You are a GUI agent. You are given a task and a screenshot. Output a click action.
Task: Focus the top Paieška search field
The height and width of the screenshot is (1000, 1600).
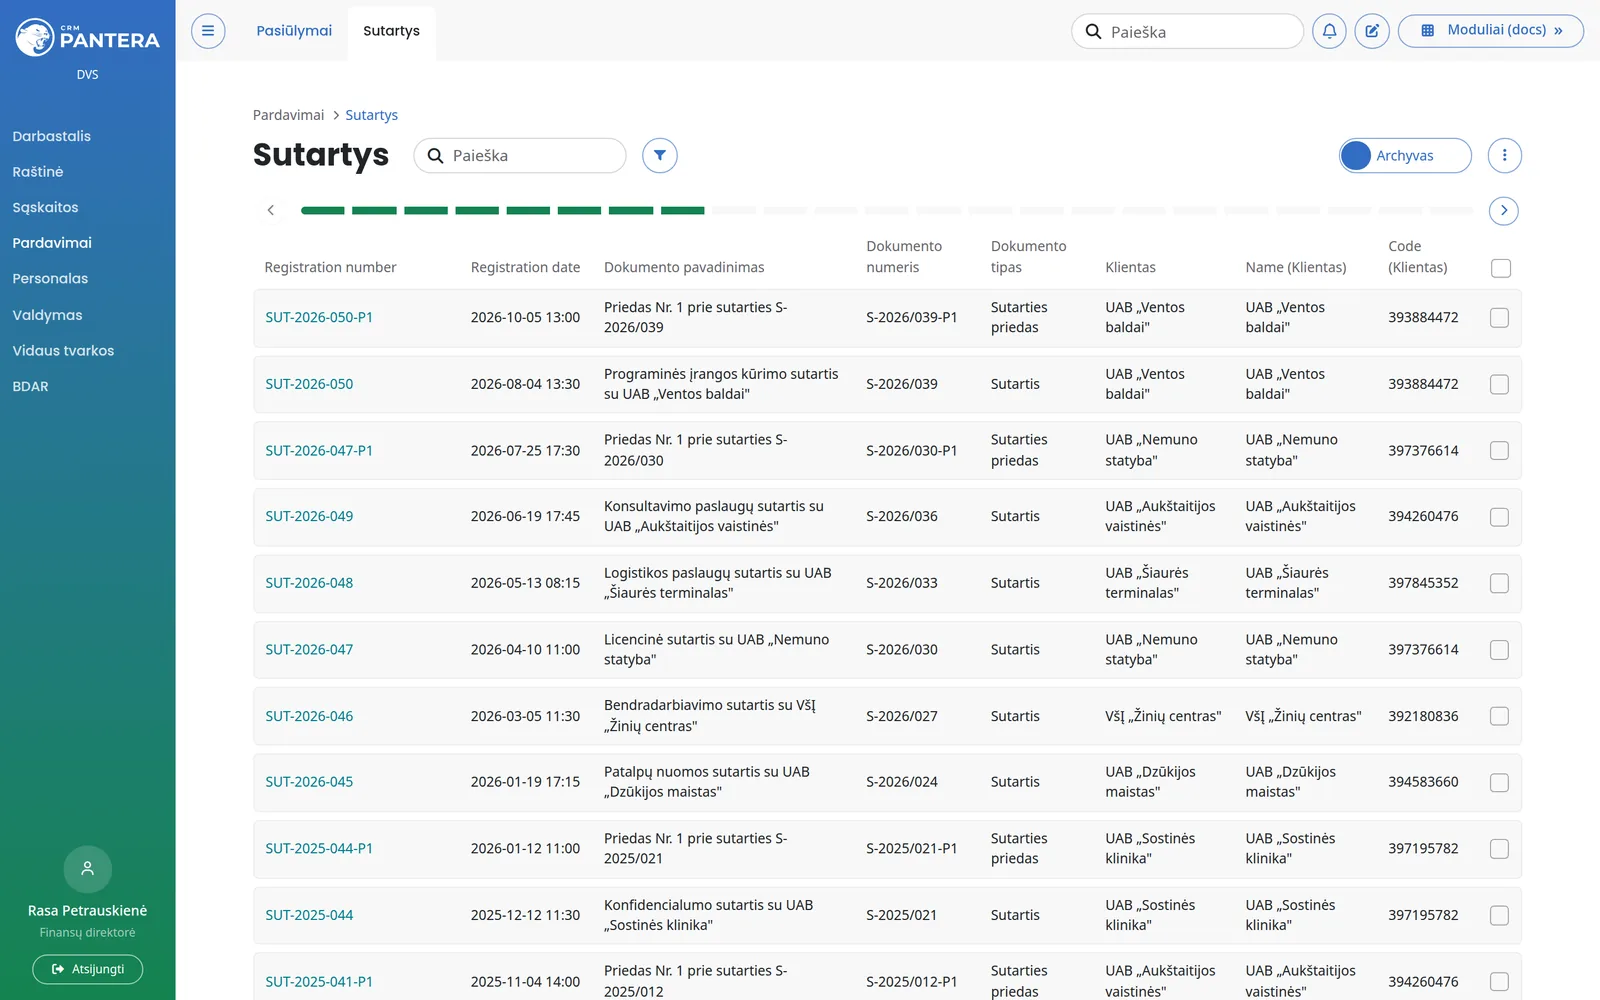(1187, 32)
